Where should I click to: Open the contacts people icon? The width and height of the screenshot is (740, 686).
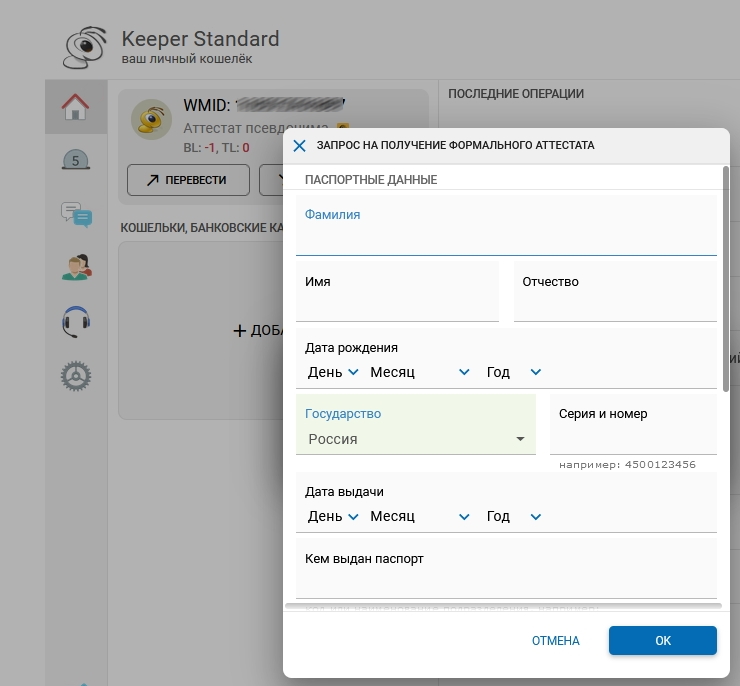[x=76, y=267]
